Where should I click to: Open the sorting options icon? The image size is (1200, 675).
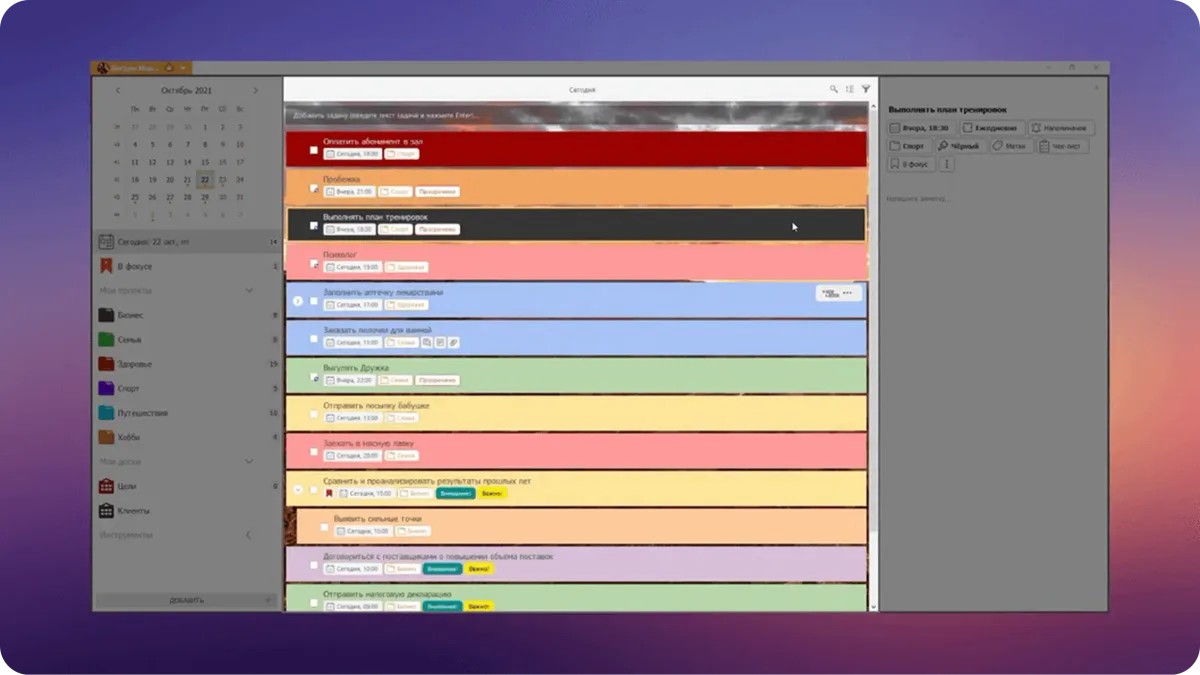point(850,89)
